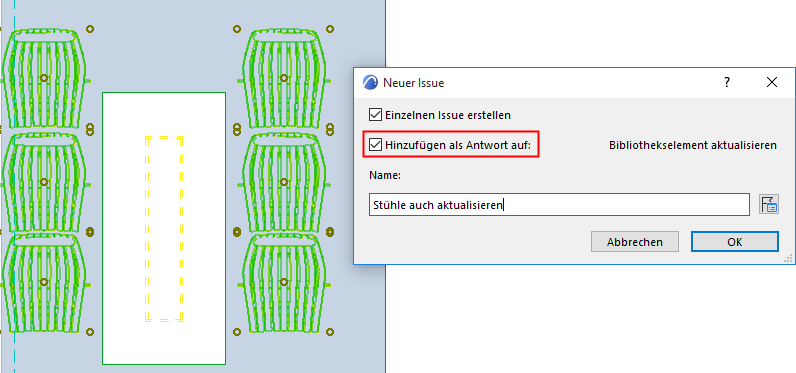This screenshot has width=796, height=373.
Task: Click into the Name text field
Action: [559, 205]
